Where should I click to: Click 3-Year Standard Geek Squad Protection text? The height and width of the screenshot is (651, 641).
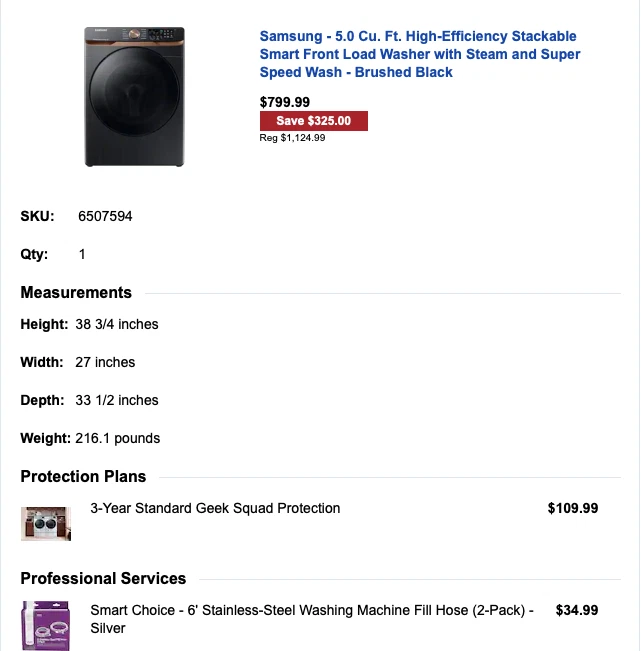(215, 508)
